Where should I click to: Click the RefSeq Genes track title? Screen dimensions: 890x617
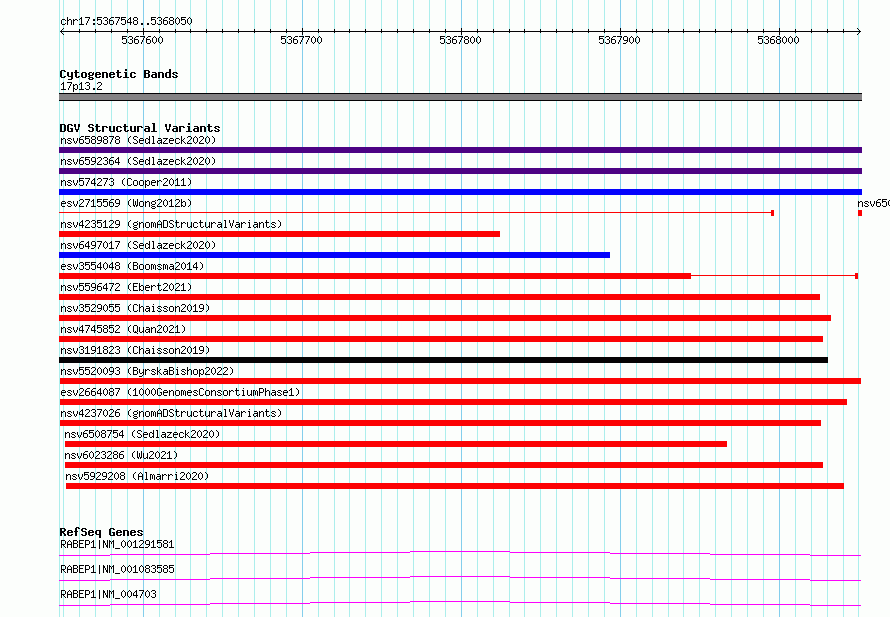(x=101, y=532)
